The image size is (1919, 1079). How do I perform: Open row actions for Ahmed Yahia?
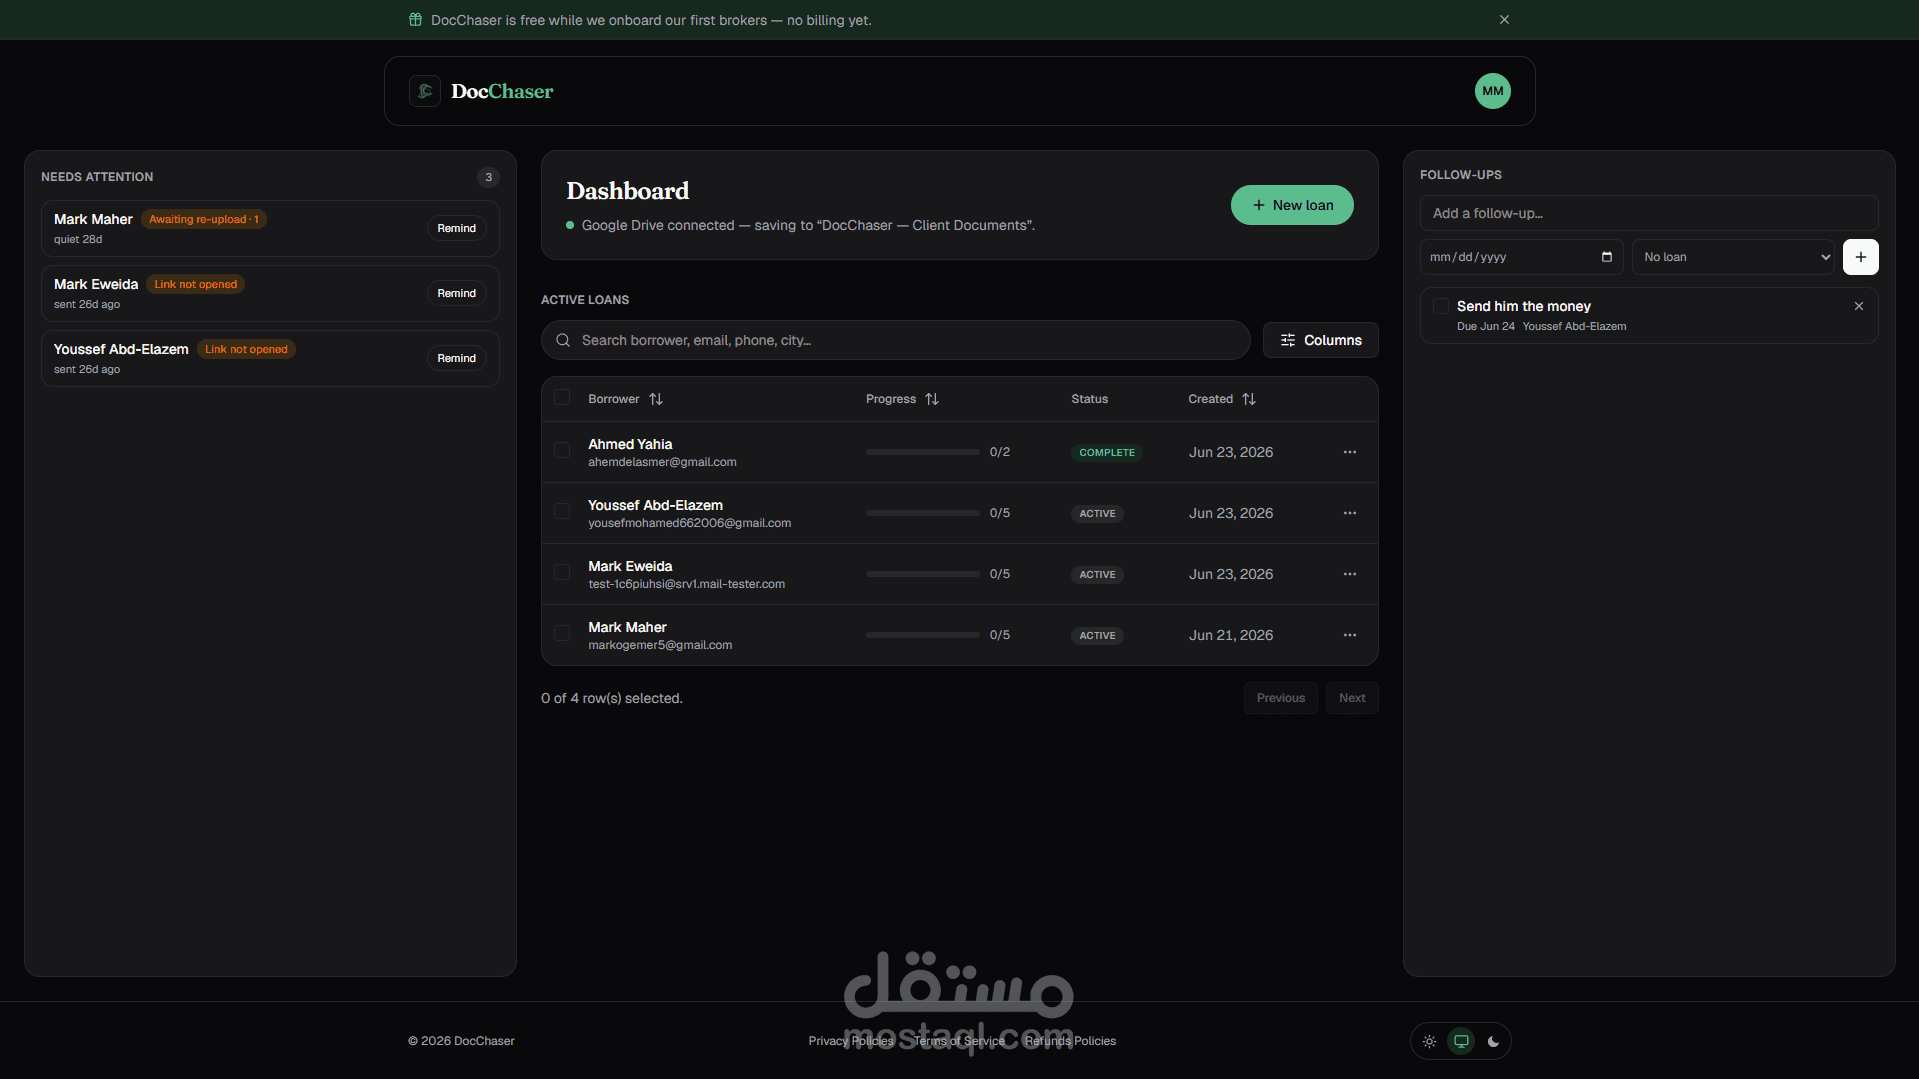(x=1350, y=452)
